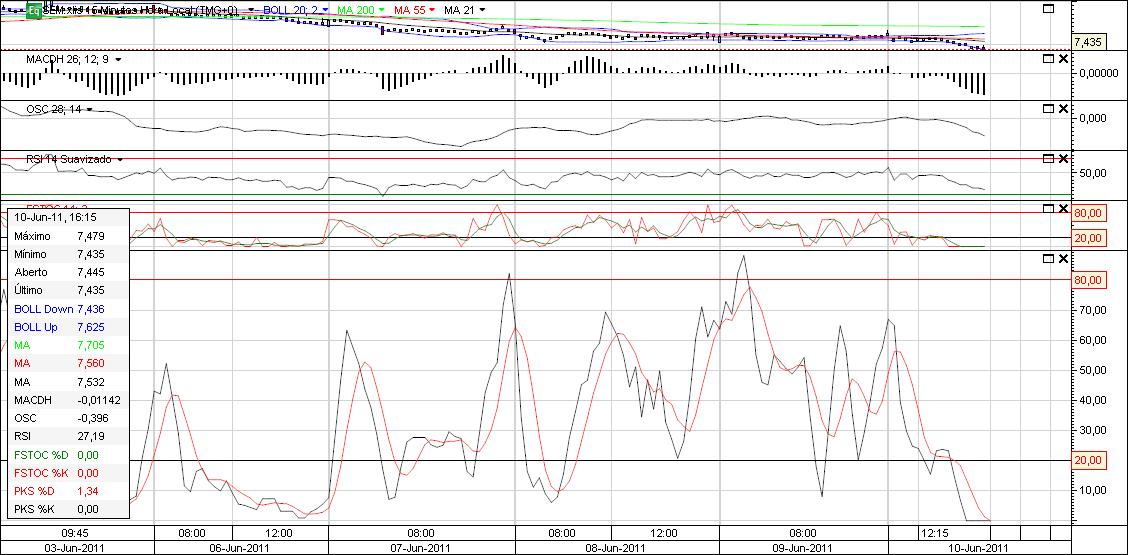Select the red MA 7,560 row
The height and width of the screenshot is (555, 1128).
[68, 364]
